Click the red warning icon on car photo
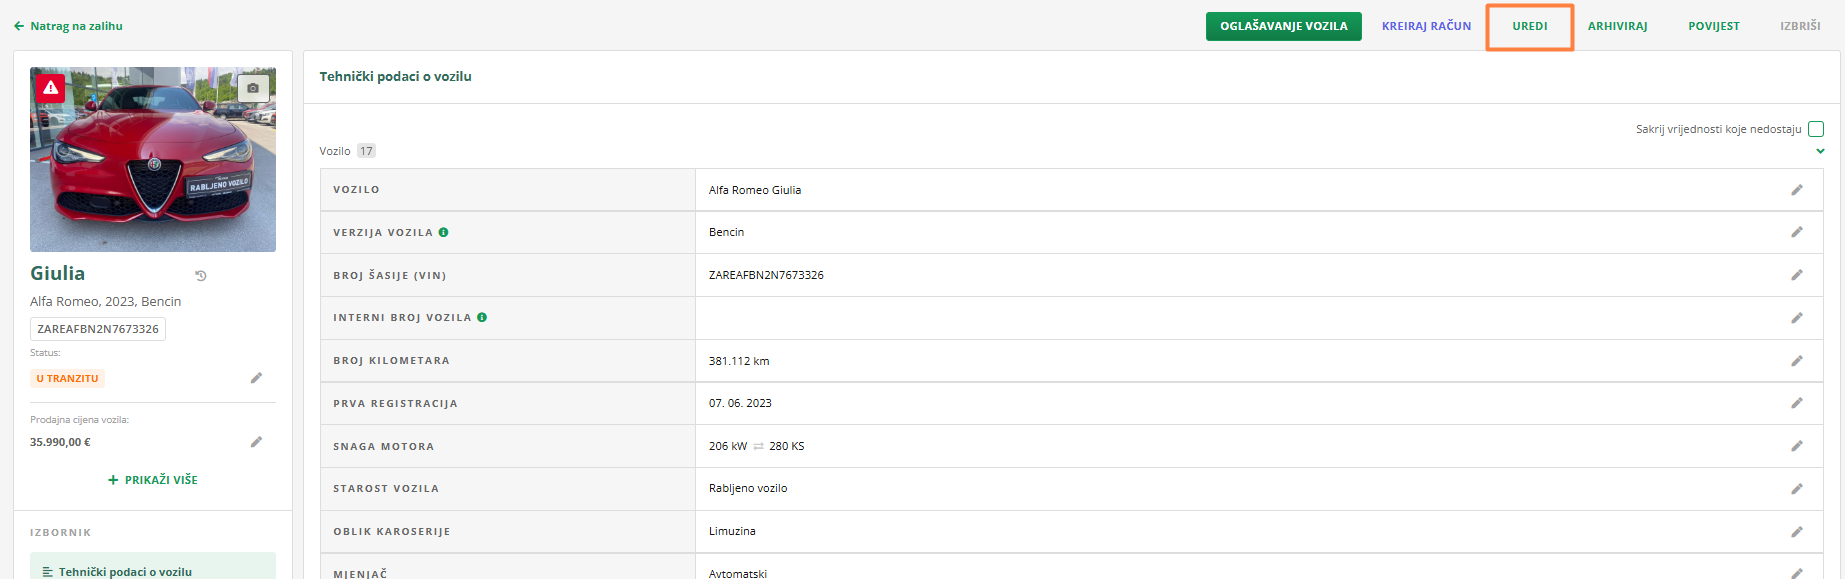The image size is (1845, 579). click(x=51, y=88)
